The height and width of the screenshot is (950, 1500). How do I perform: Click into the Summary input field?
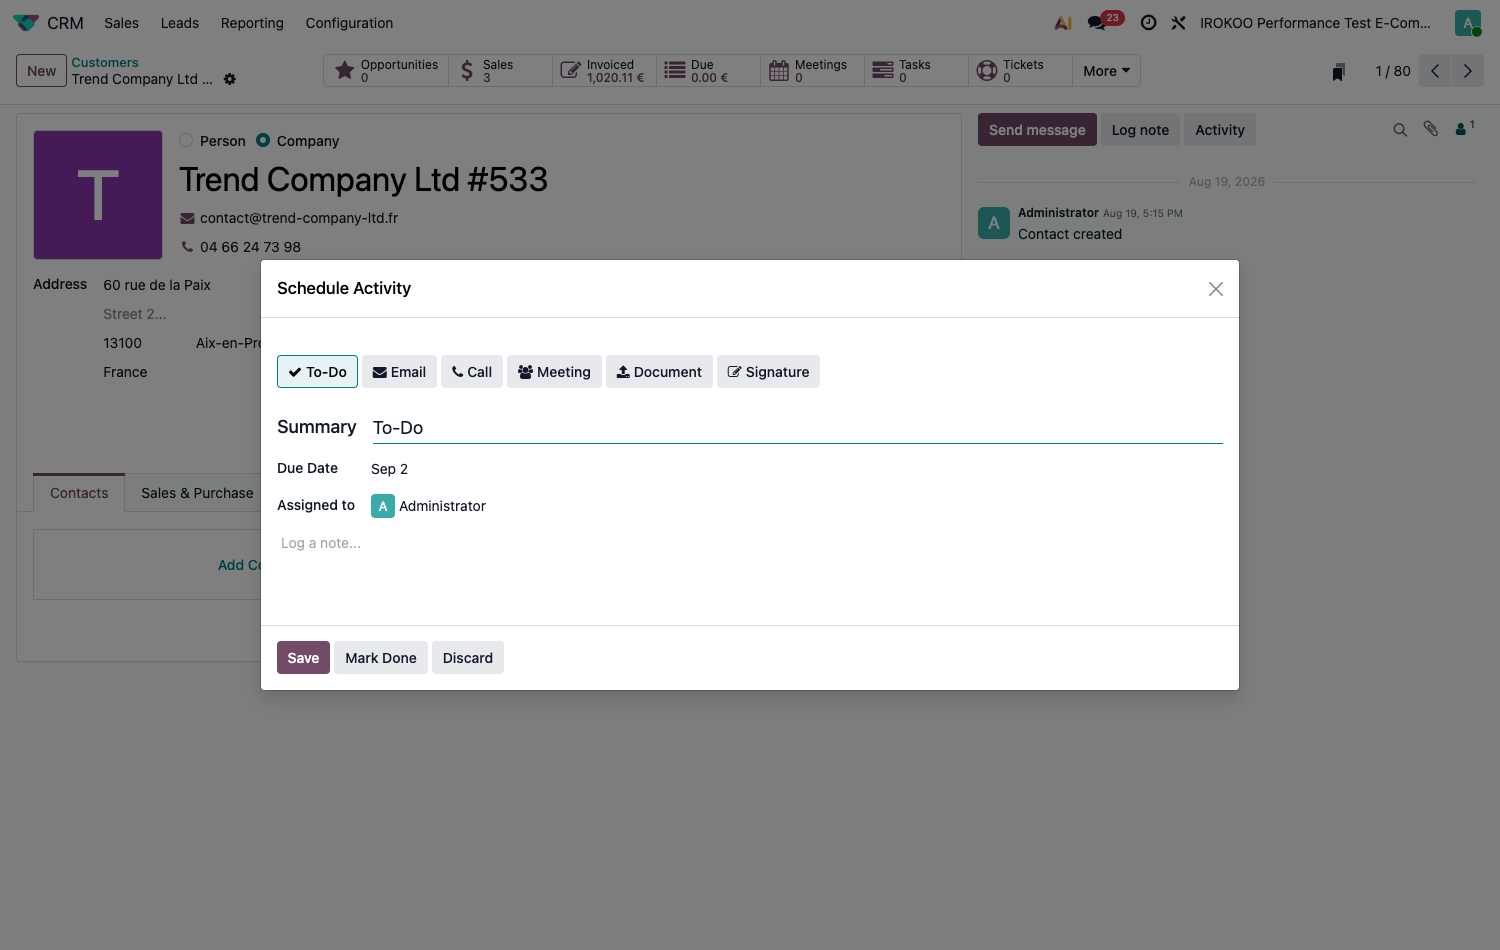(797, 428)
